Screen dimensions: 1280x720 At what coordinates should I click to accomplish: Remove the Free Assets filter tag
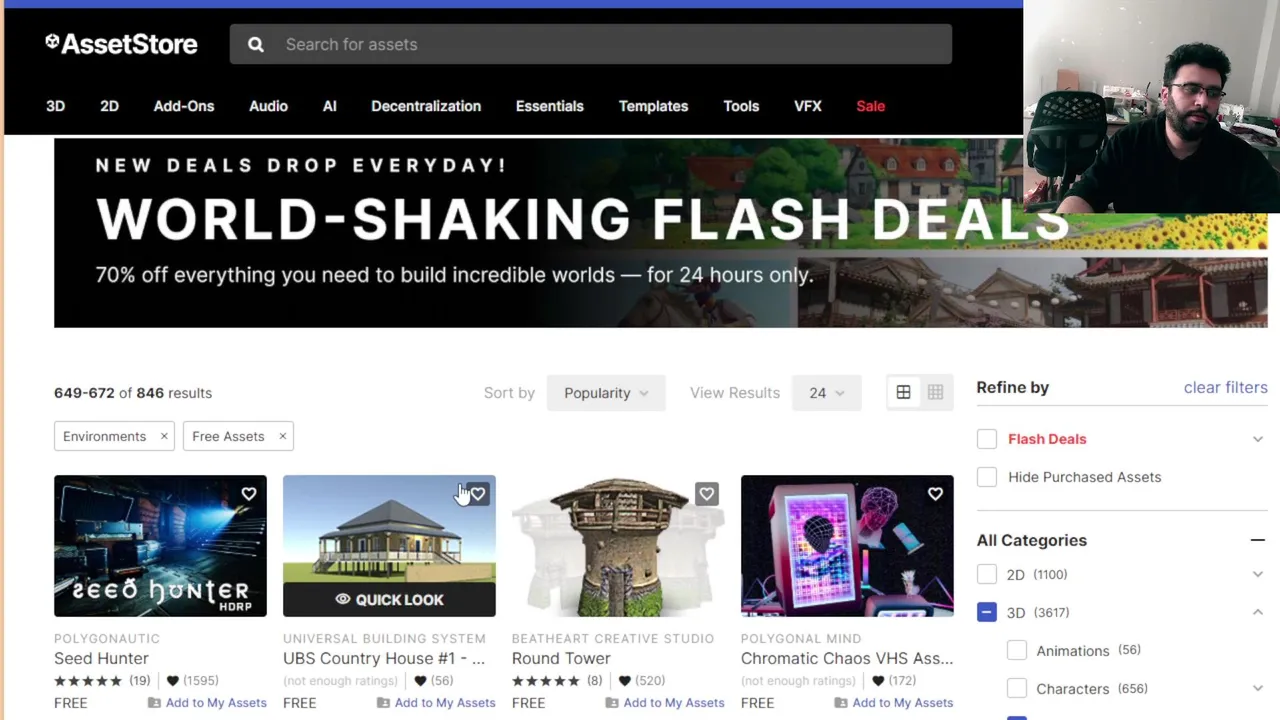282,436
